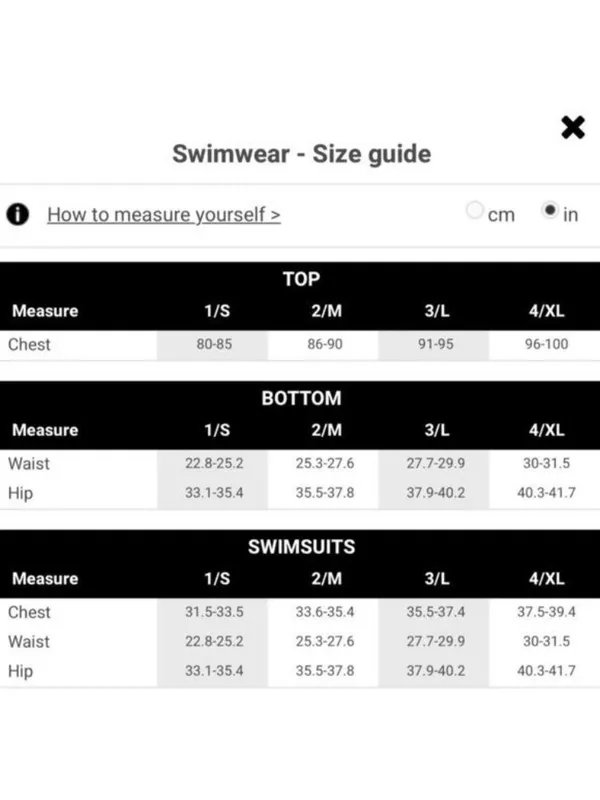Image resolution: width=600 pixels, height=800 pixels.
Task: Click the 4/XL column in TOP table
Action: pos(546,311)
